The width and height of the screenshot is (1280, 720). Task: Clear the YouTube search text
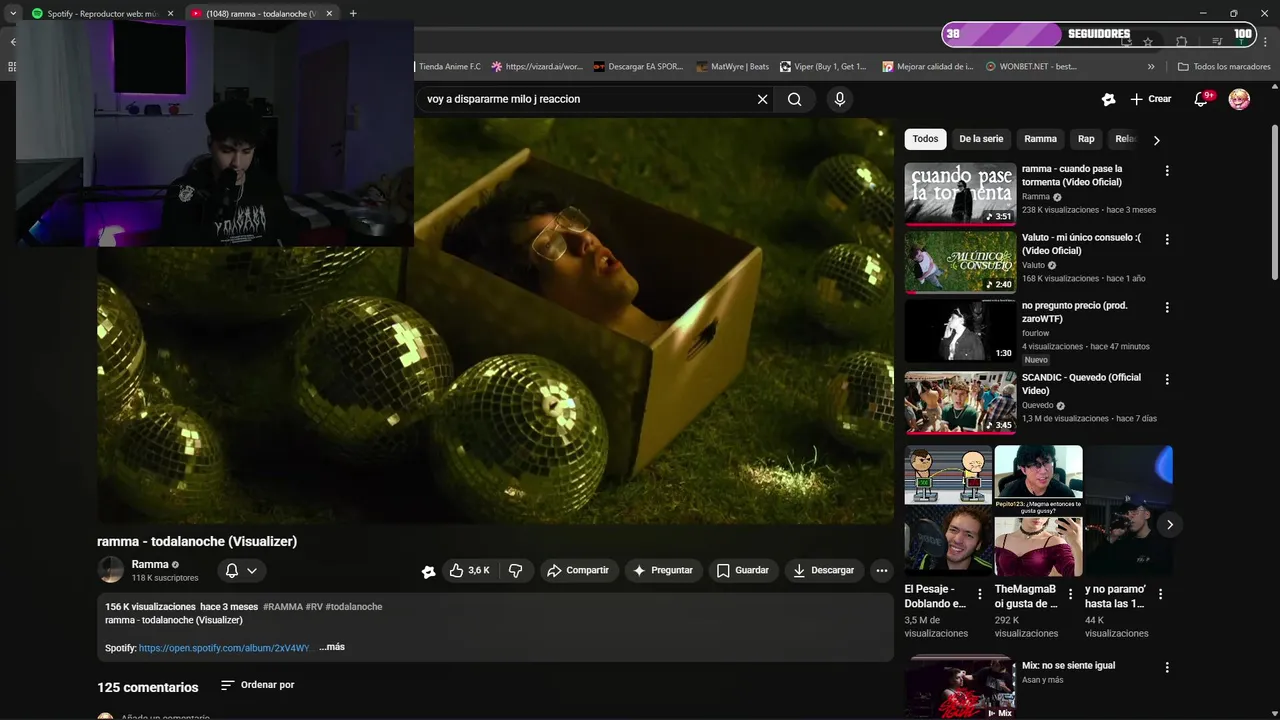coord(762,99)
